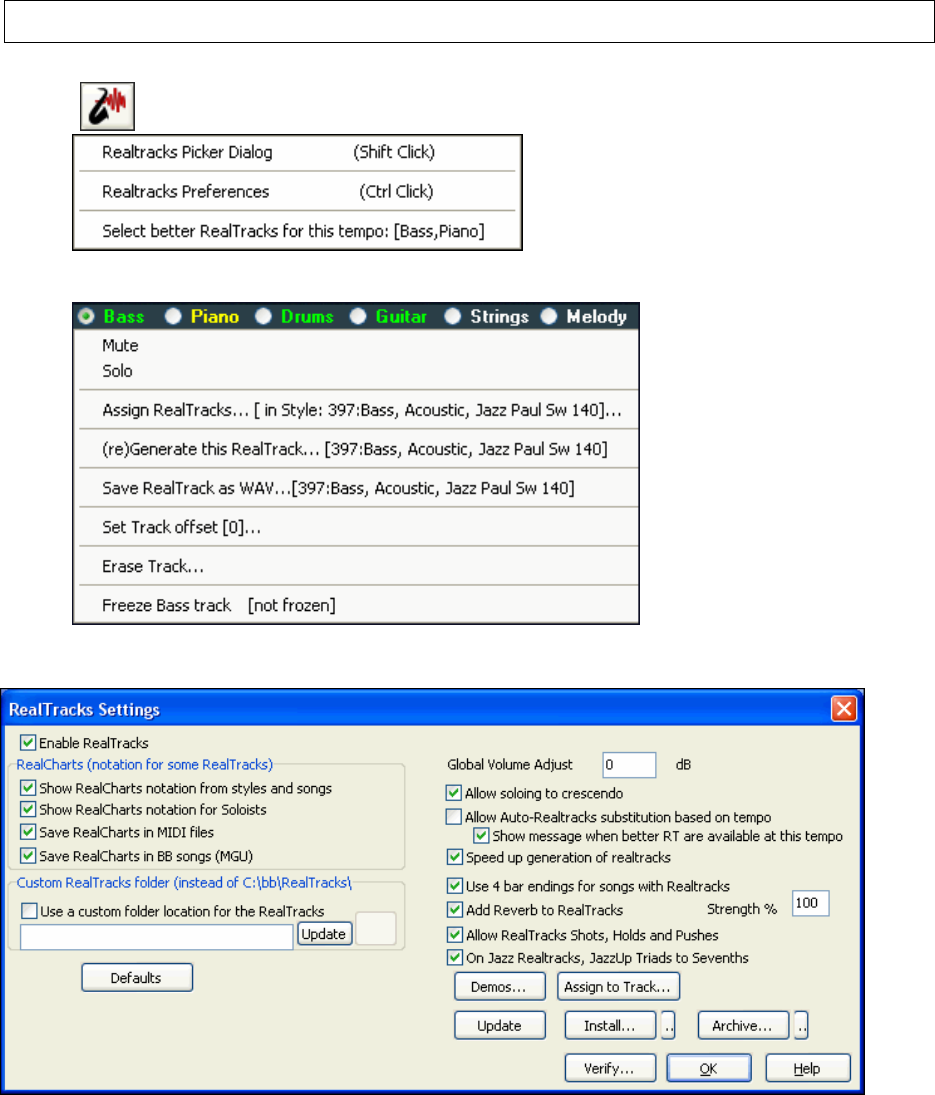Toggle JazzUp Triads to Sevenths checkbox

click(x=455, y=957)
